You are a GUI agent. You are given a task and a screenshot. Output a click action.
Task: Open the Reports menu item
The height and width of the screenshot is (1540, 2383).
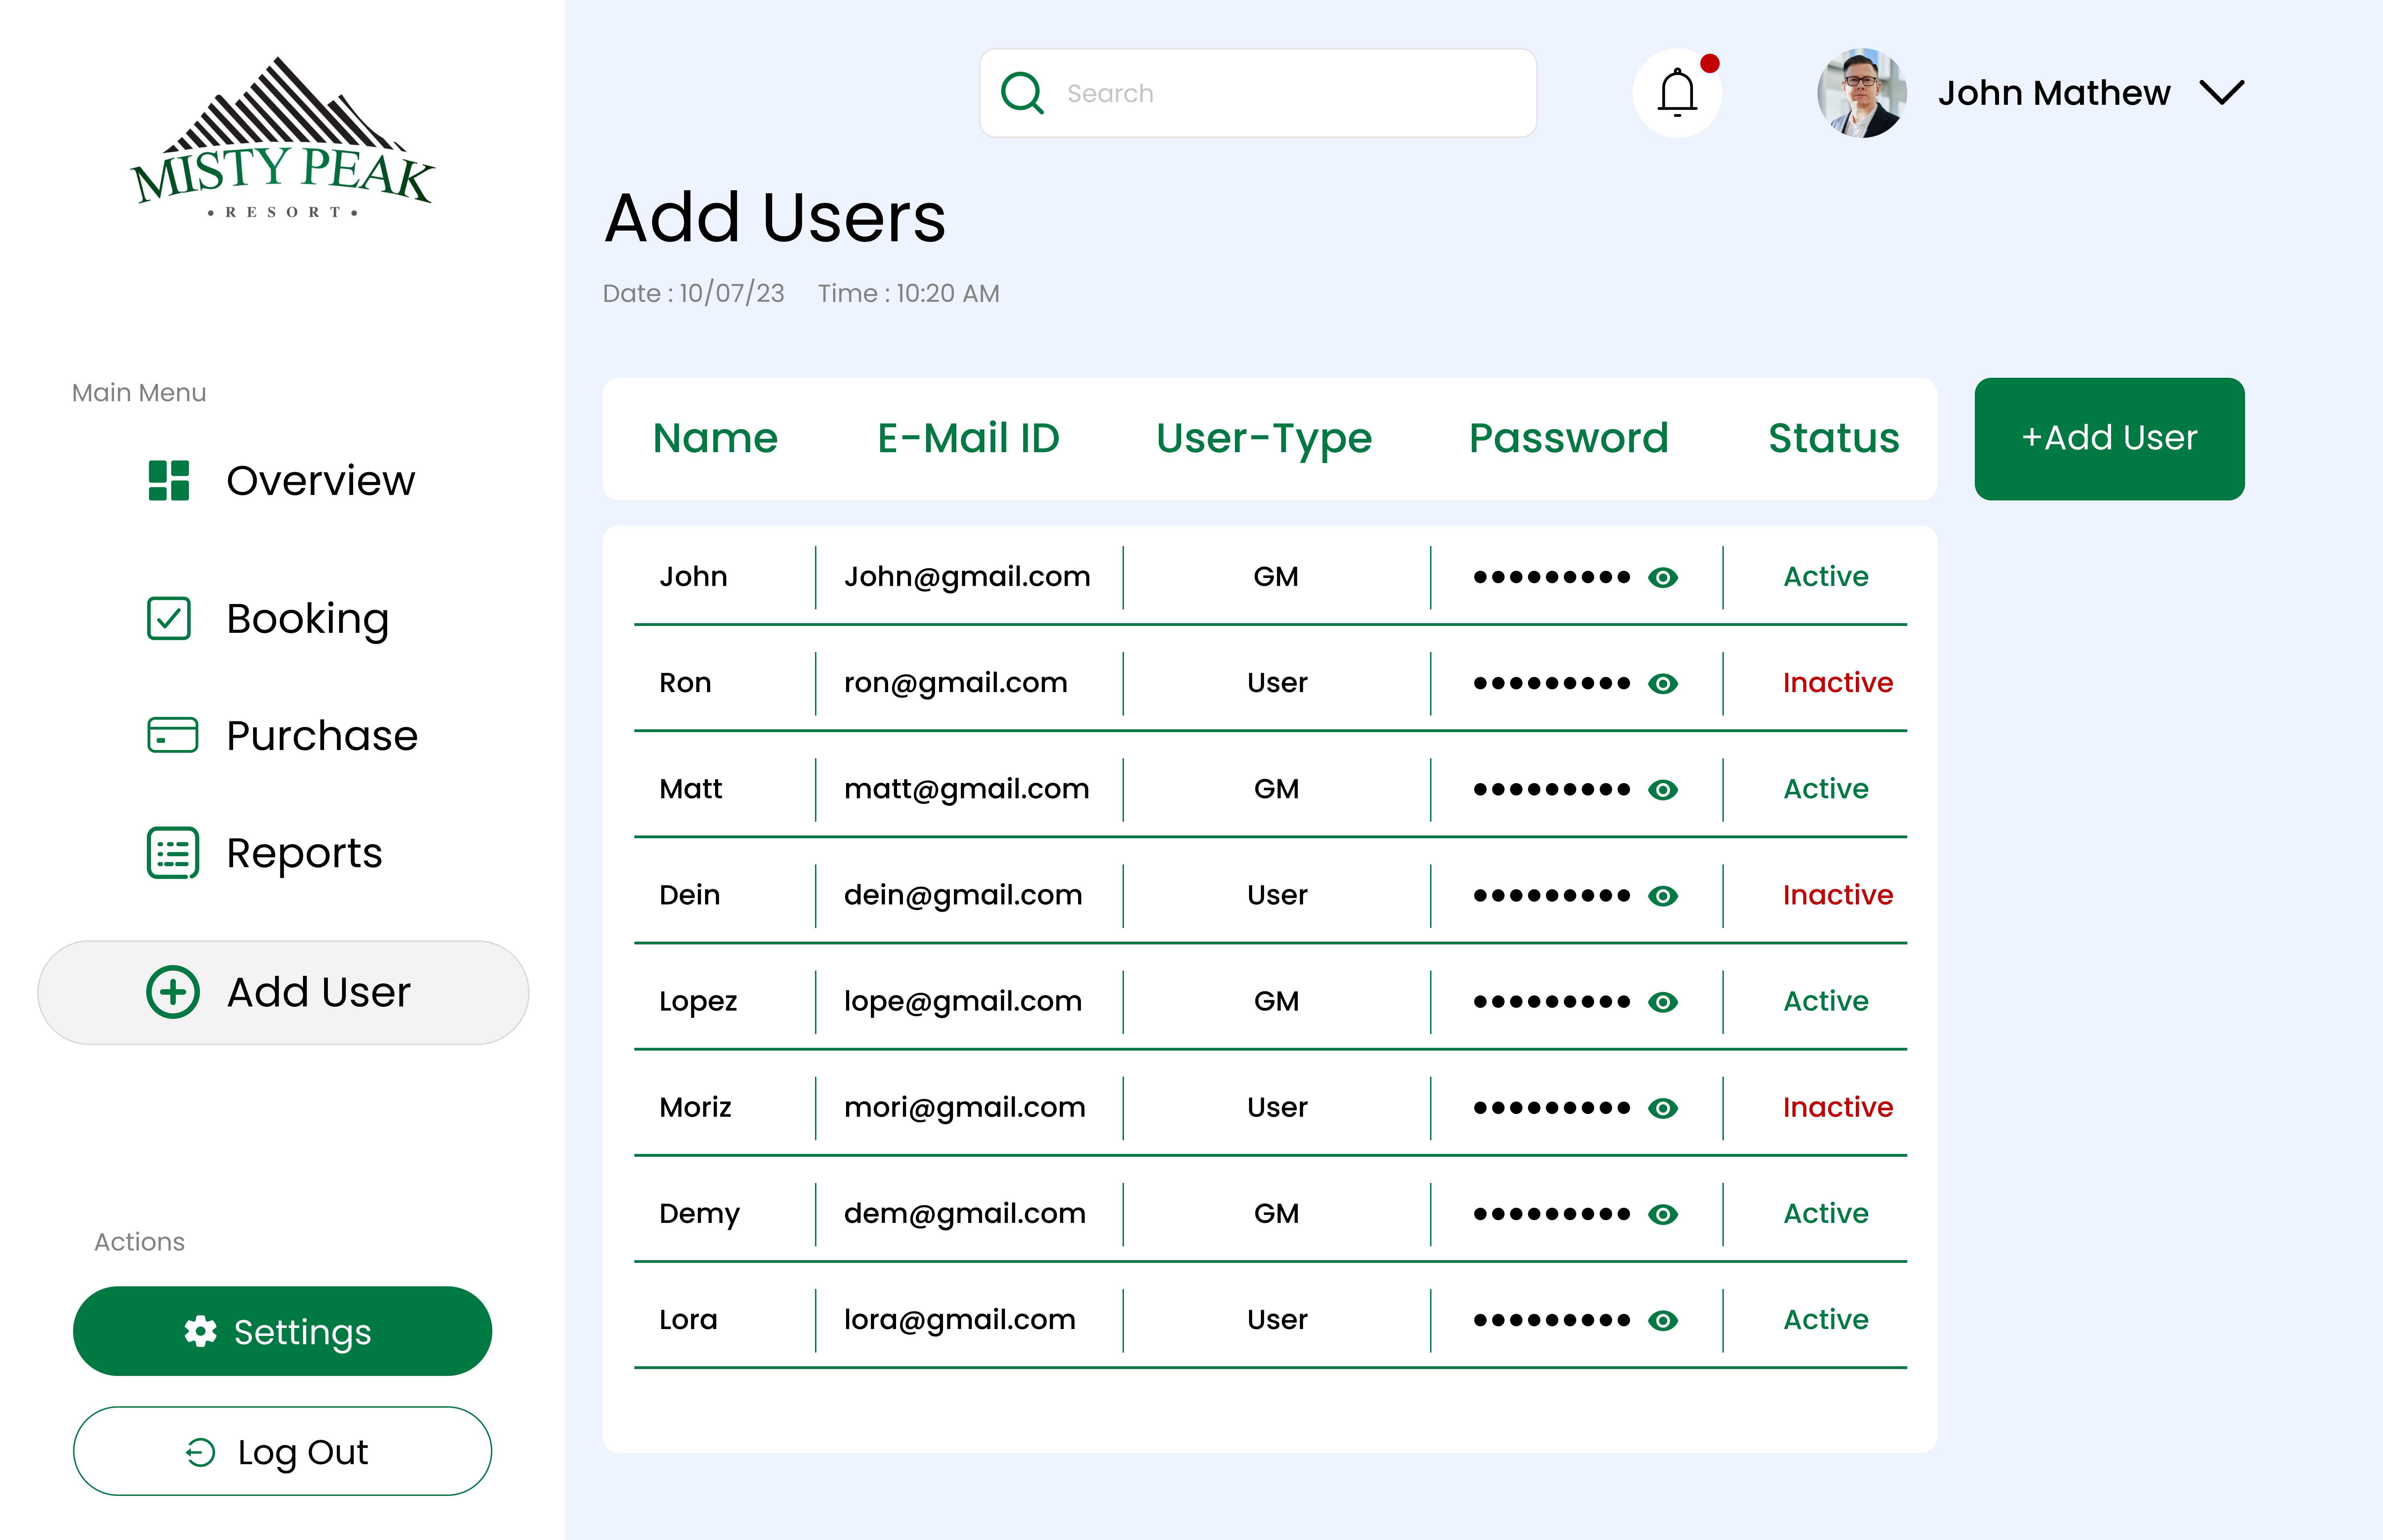tap(304, 853)
